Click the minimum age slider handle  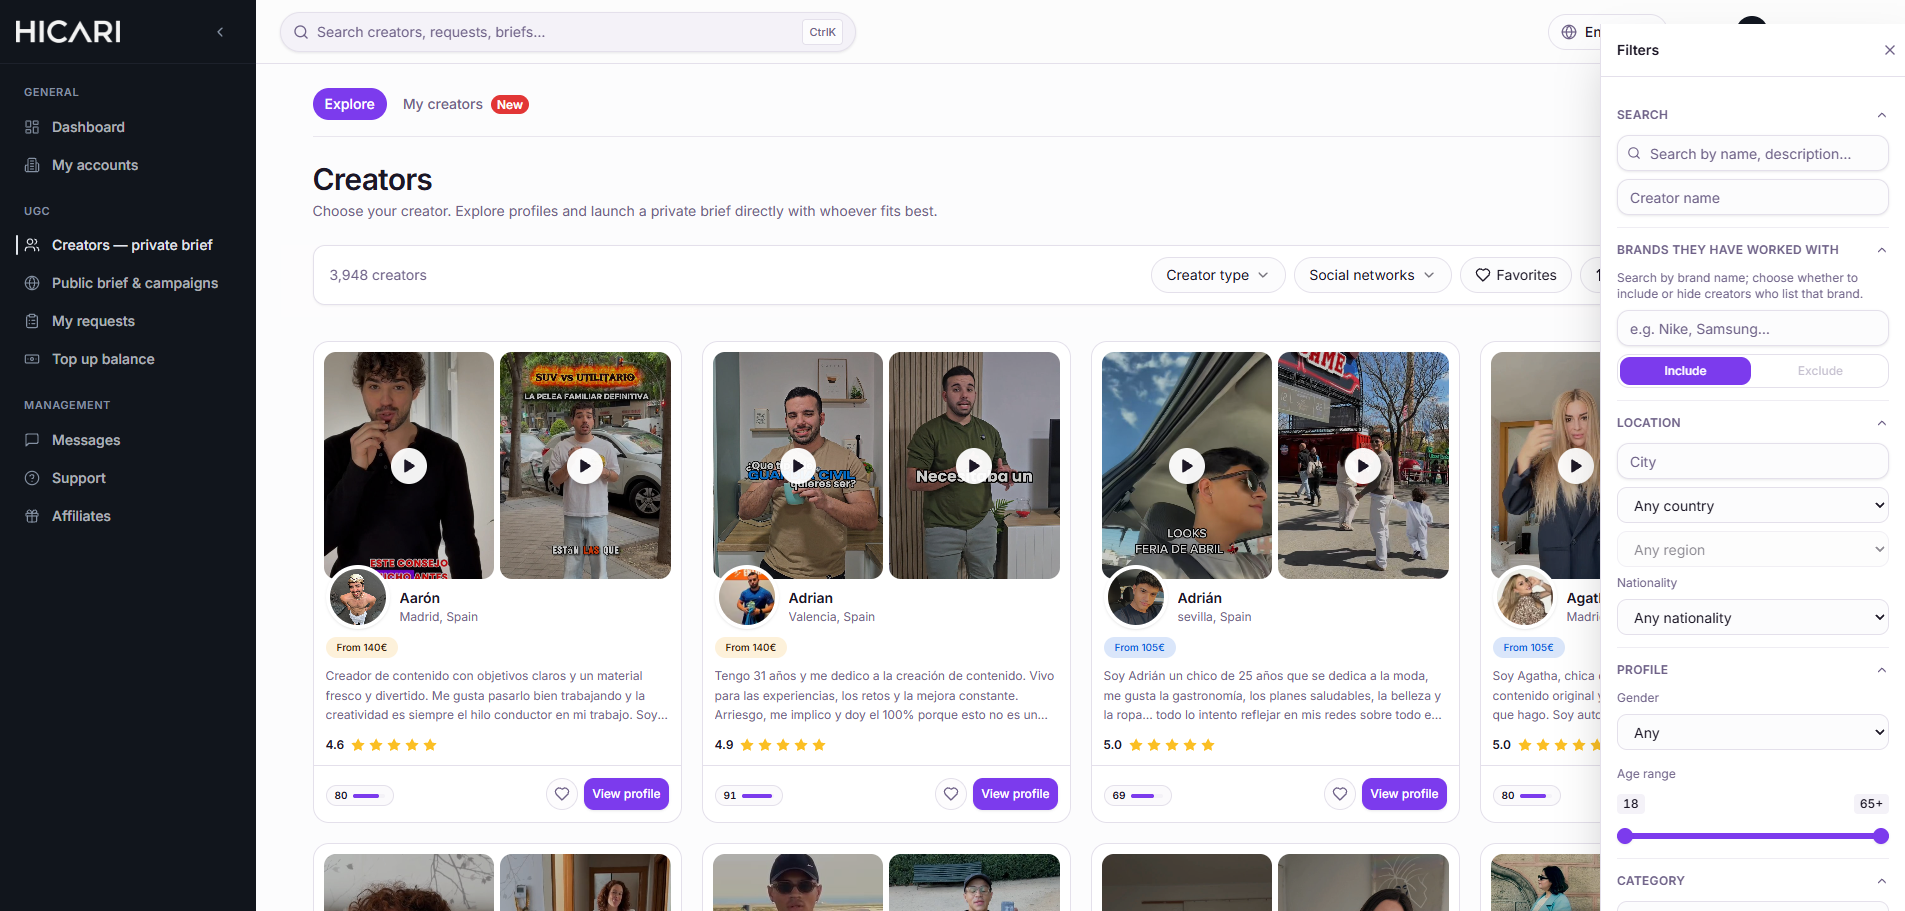coord(1625,836)
